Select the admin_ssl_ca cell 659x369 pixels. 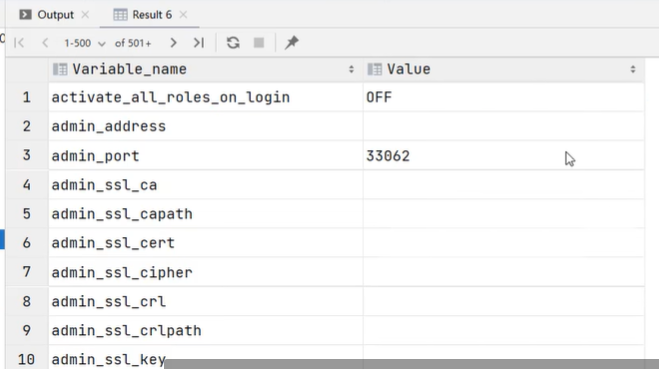[206, 185]
